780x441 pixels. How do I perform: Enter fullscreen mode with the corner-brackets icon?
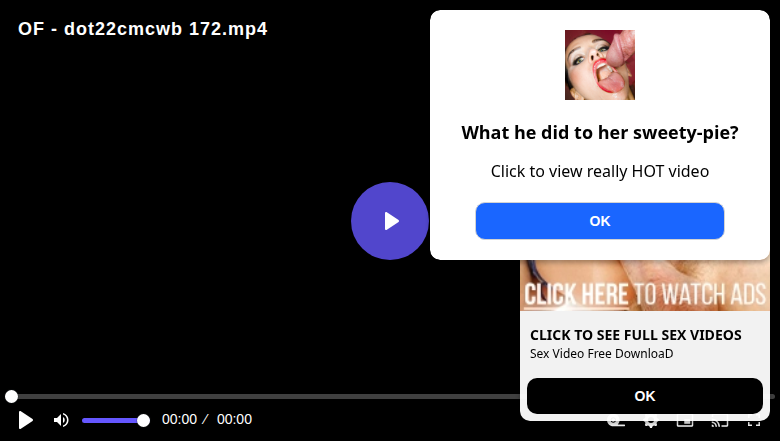pos(754,423)
